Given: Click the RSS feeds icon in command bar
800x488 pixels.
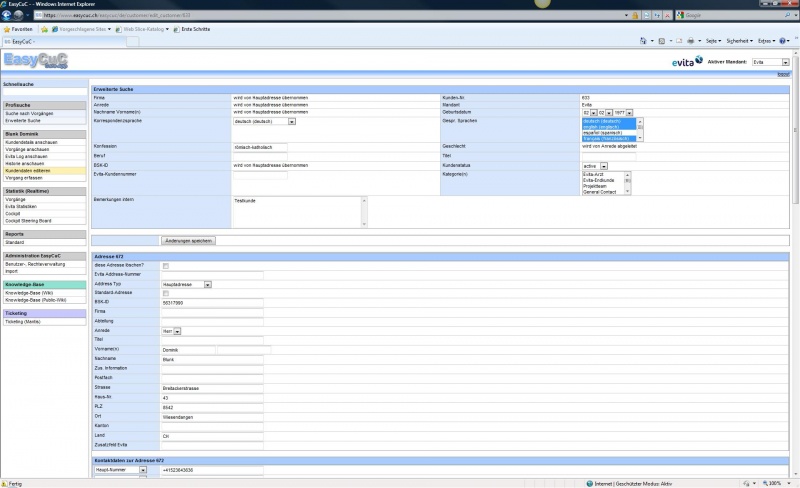Looking at the screenshot, I should point(662,41).
